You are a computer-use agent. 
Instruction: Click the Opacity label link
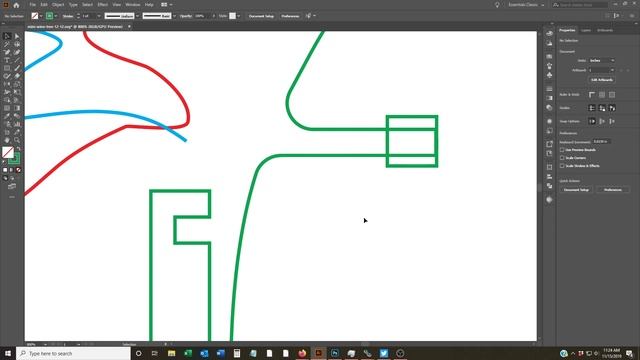click(x=186, y=16)
